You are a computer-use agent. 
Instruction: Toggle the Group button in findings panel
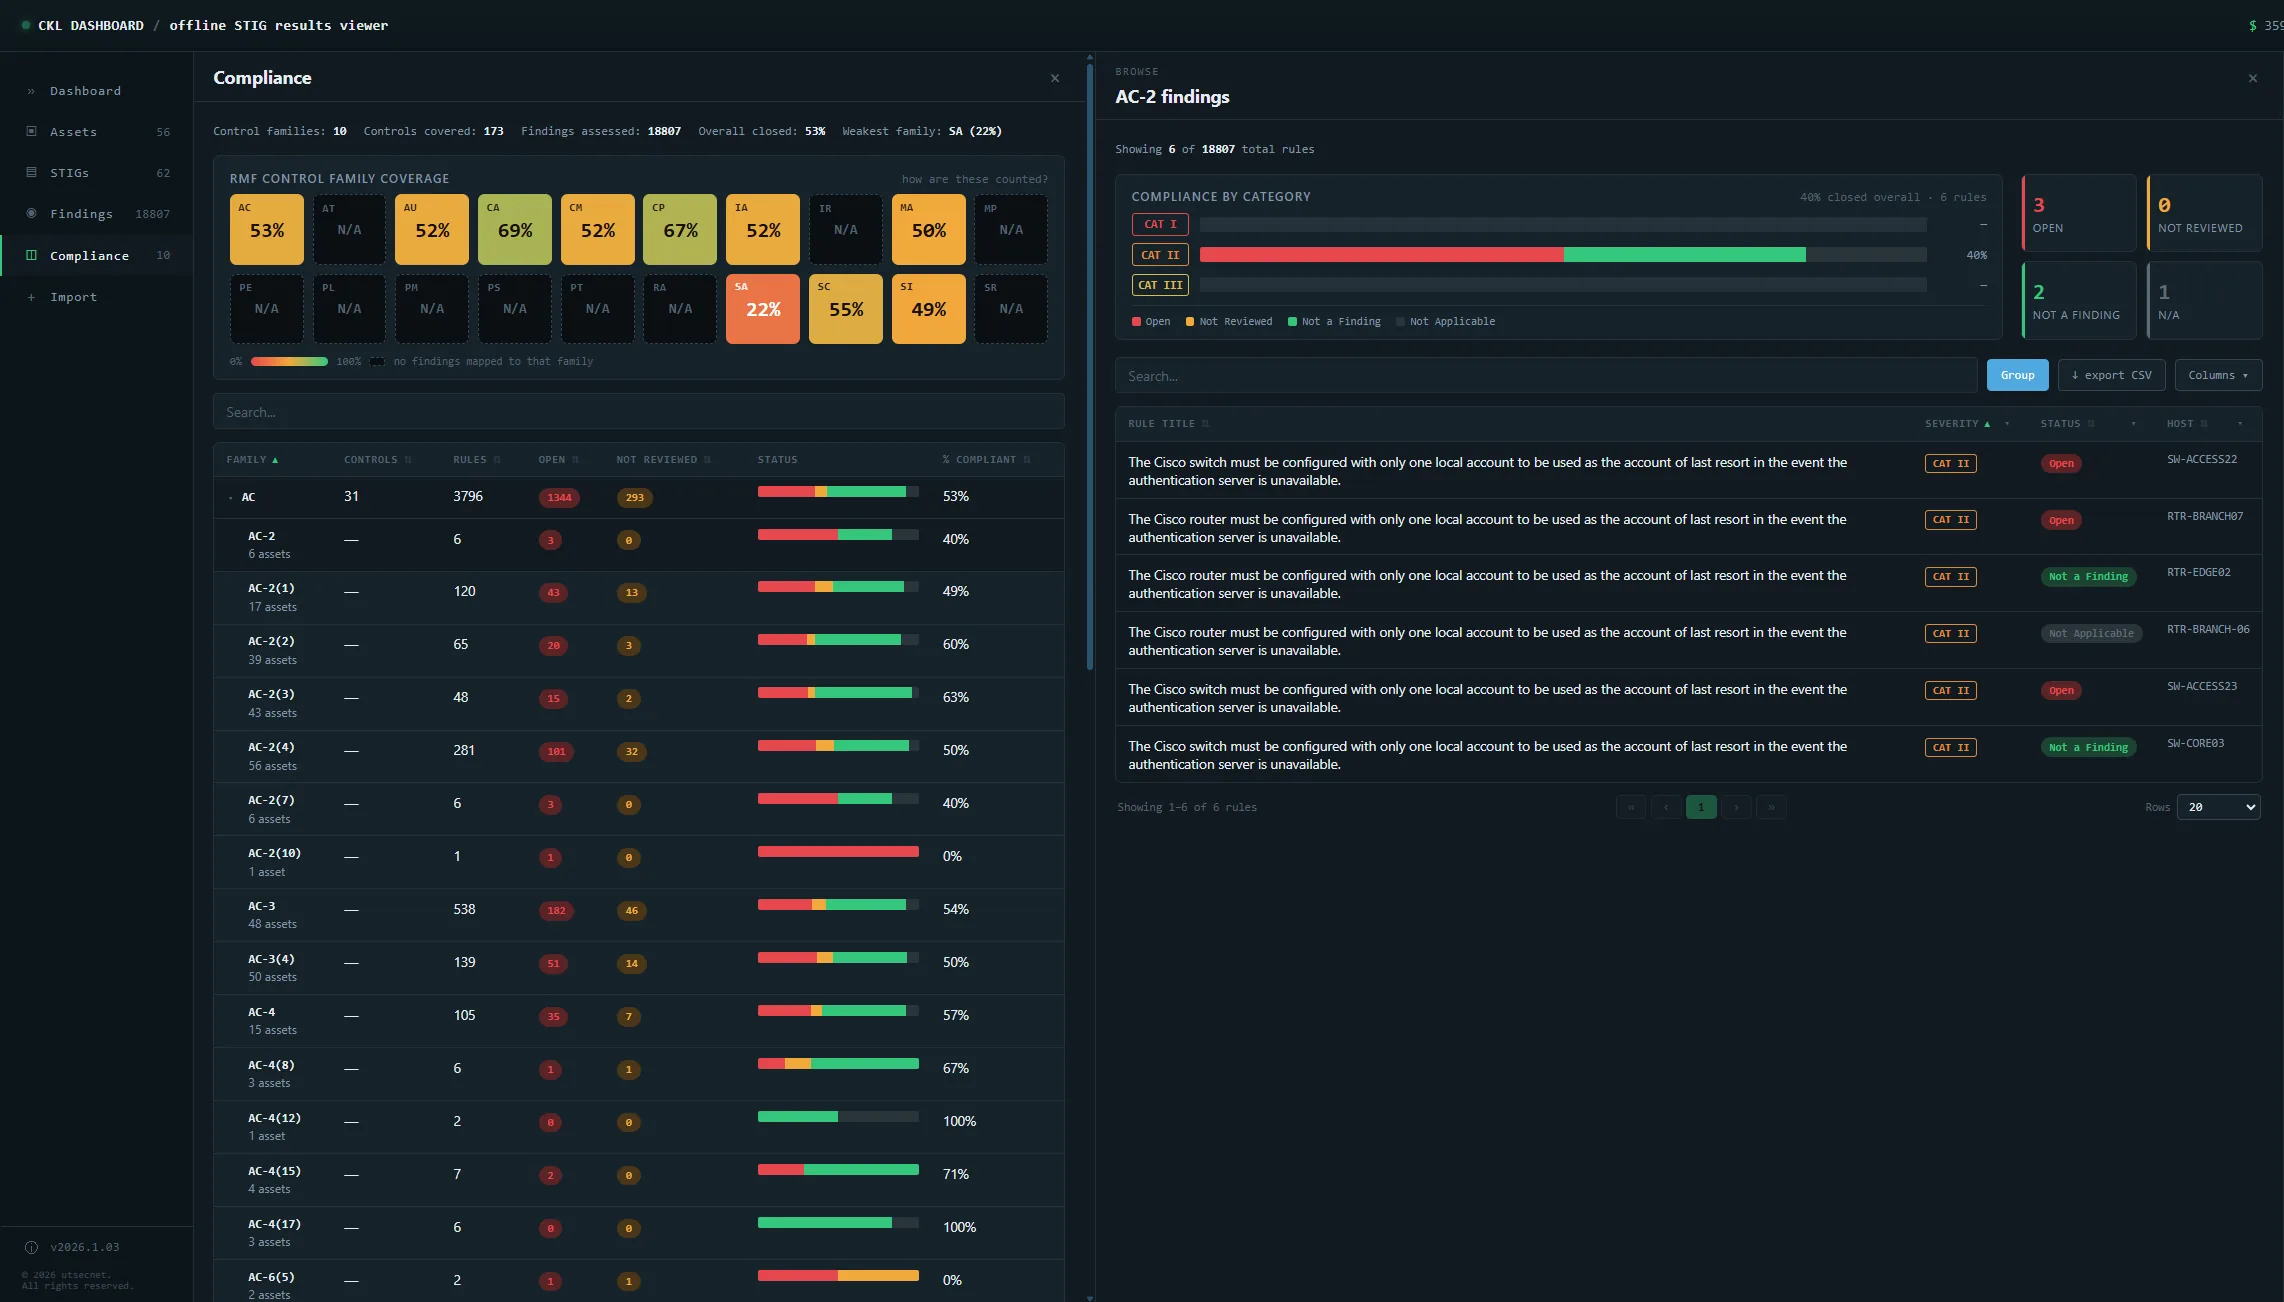pos(2017,375)
